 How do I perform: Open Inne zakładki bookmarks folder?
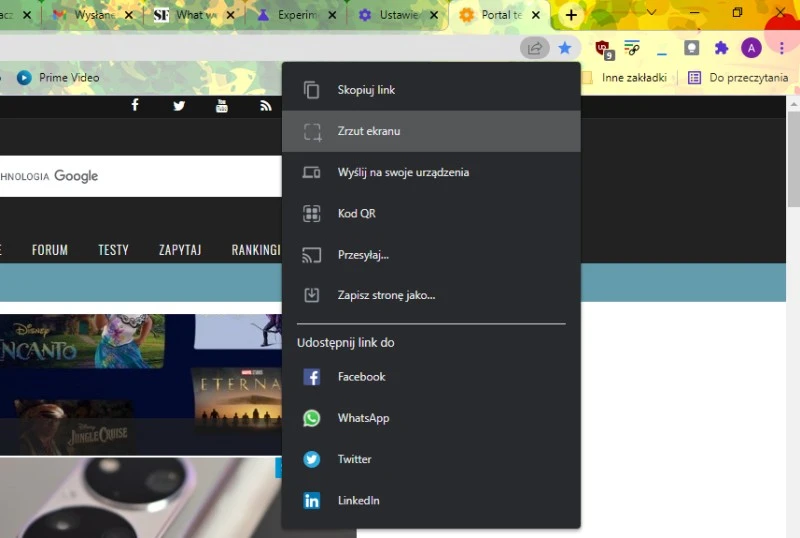624,78
